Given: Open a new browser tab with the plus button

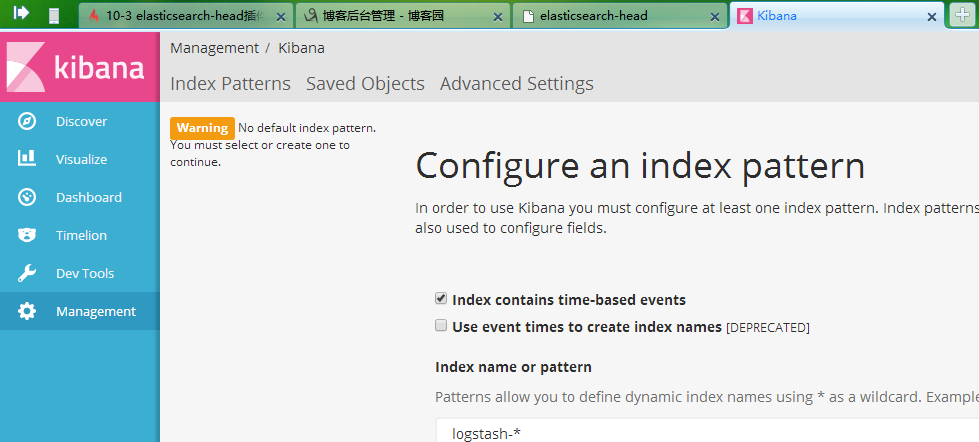Looking at the screenshot, I should point(962,15).
